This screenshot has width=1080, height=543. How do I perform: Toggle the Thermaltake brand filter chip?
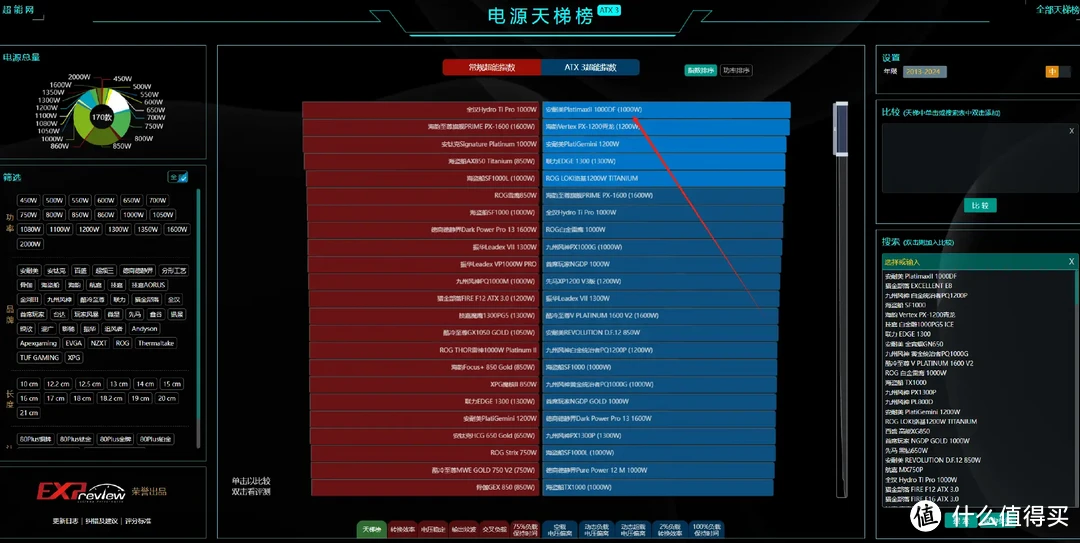[156, 343]
